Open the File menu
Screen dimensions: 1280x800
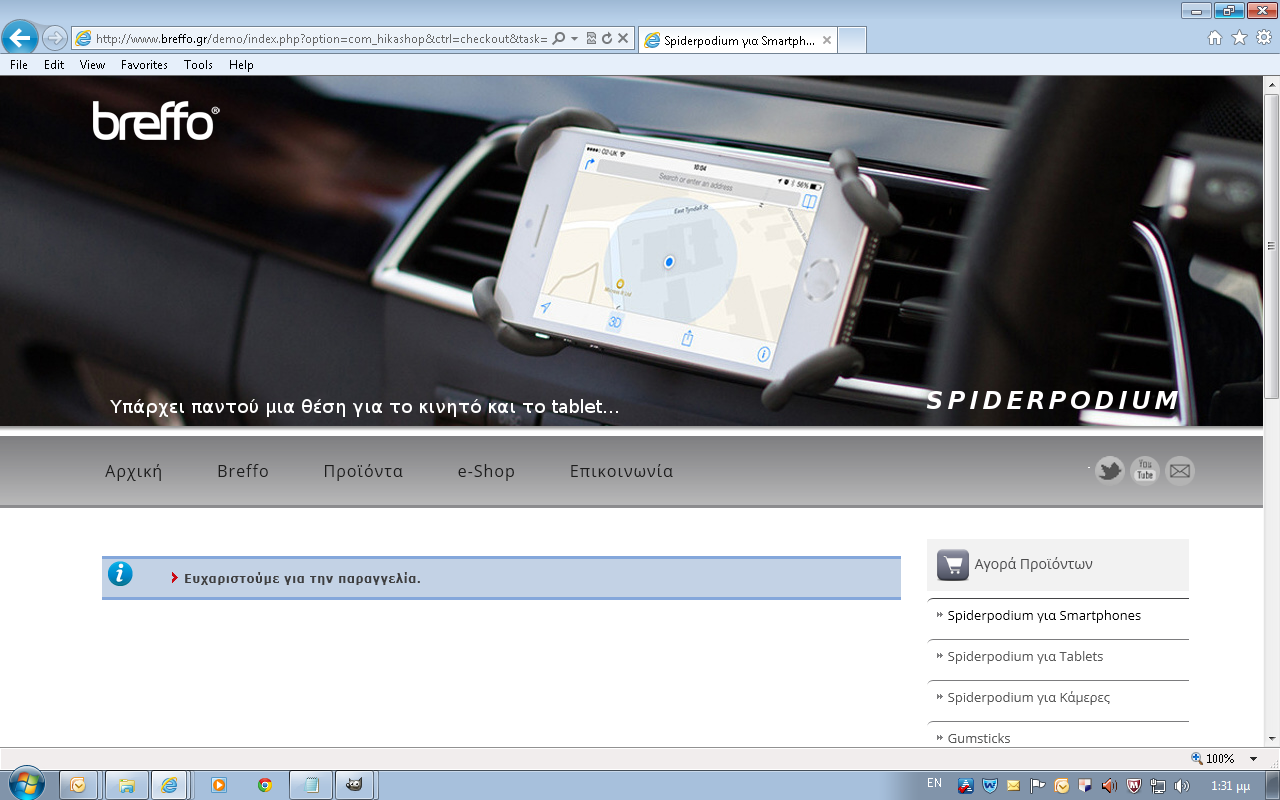pyautogui.click(x=19, y=65)
